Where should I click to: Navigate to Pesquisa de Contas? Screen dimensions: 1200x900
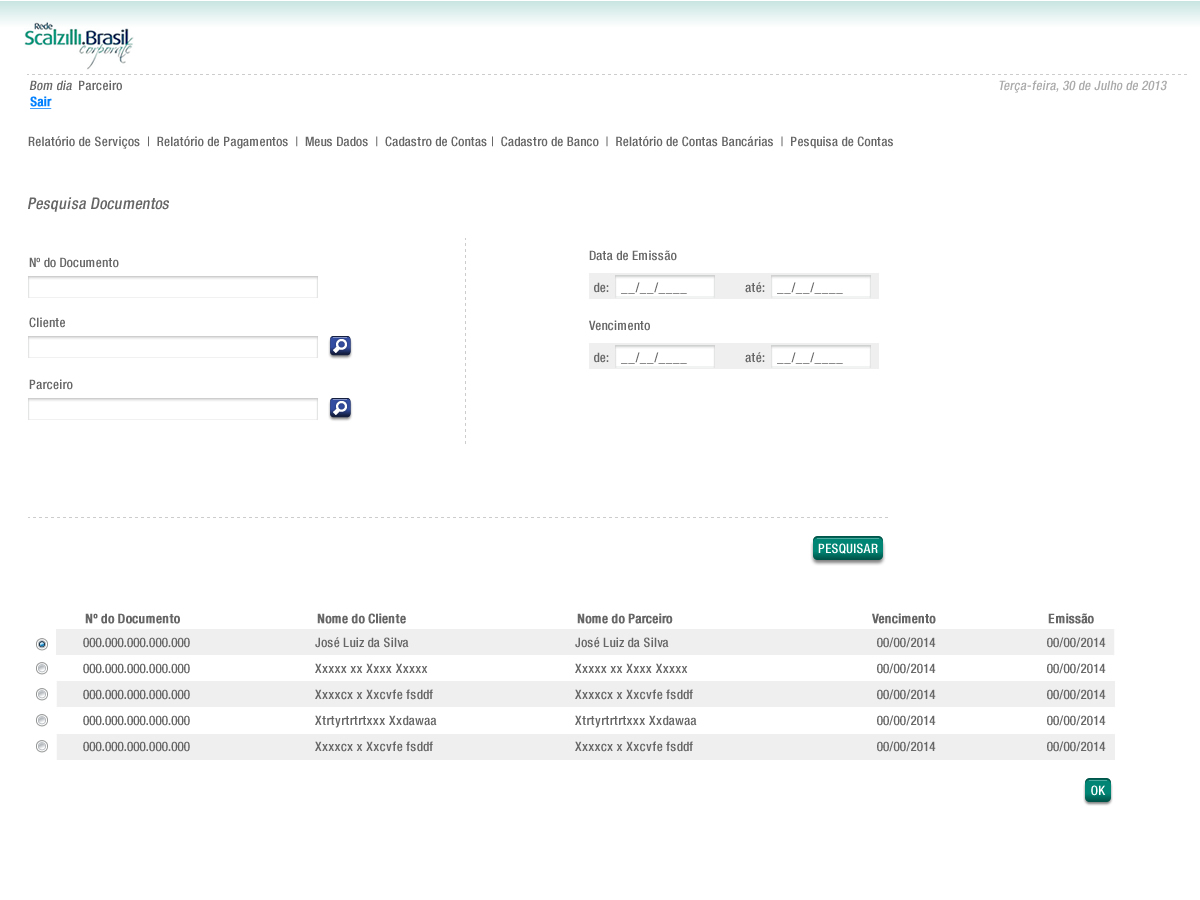point(841,142)
